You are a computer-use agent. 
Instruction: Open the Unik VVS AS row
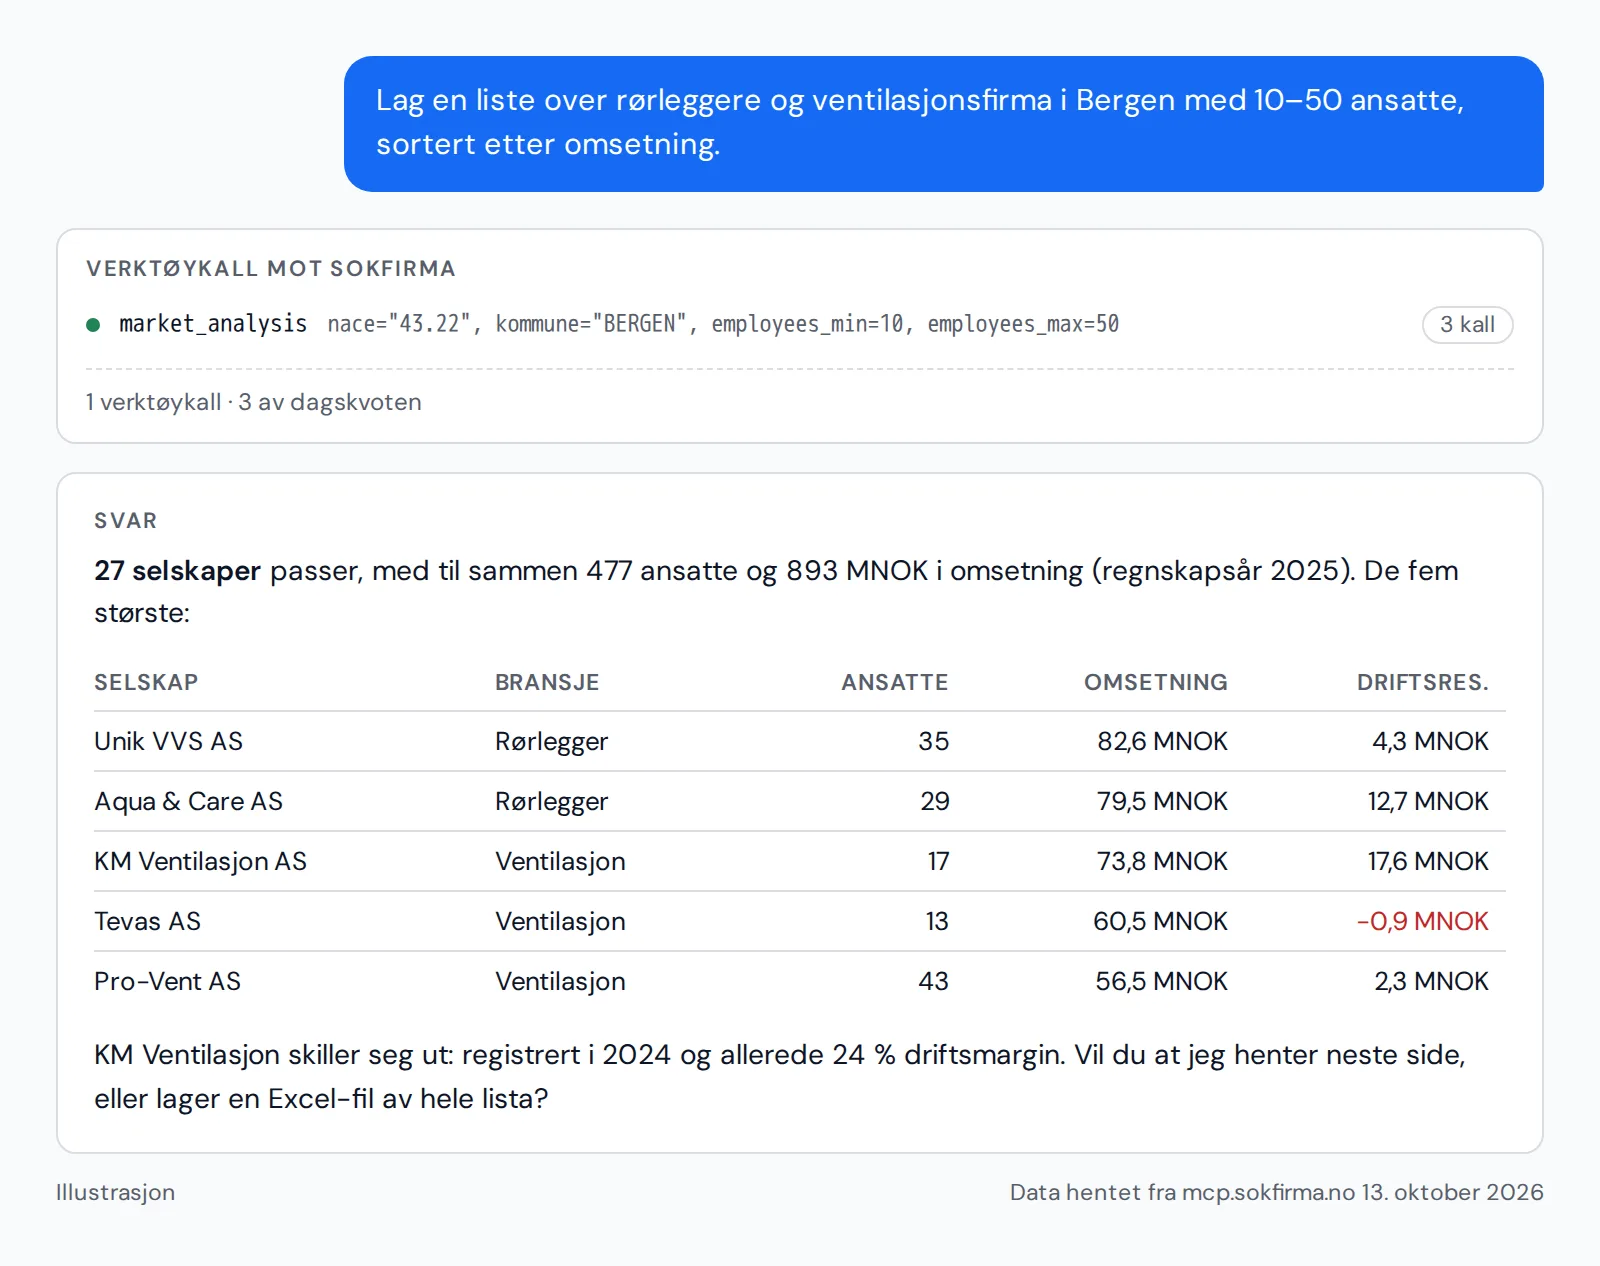tap(800, 741)
